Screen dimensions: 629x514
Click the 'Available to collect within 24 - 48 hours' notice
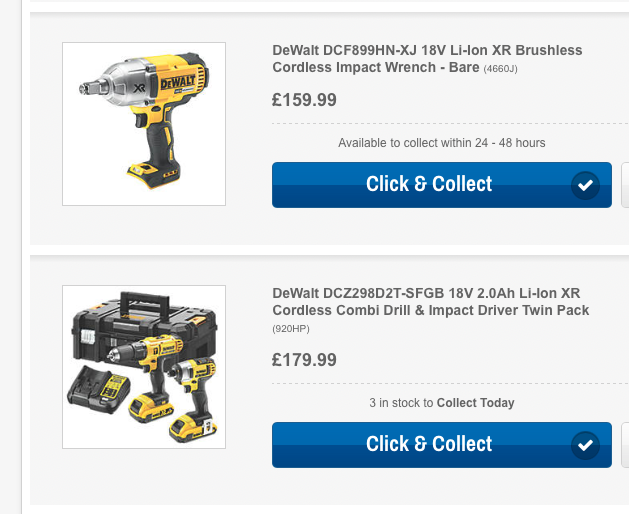pos(442,143)
